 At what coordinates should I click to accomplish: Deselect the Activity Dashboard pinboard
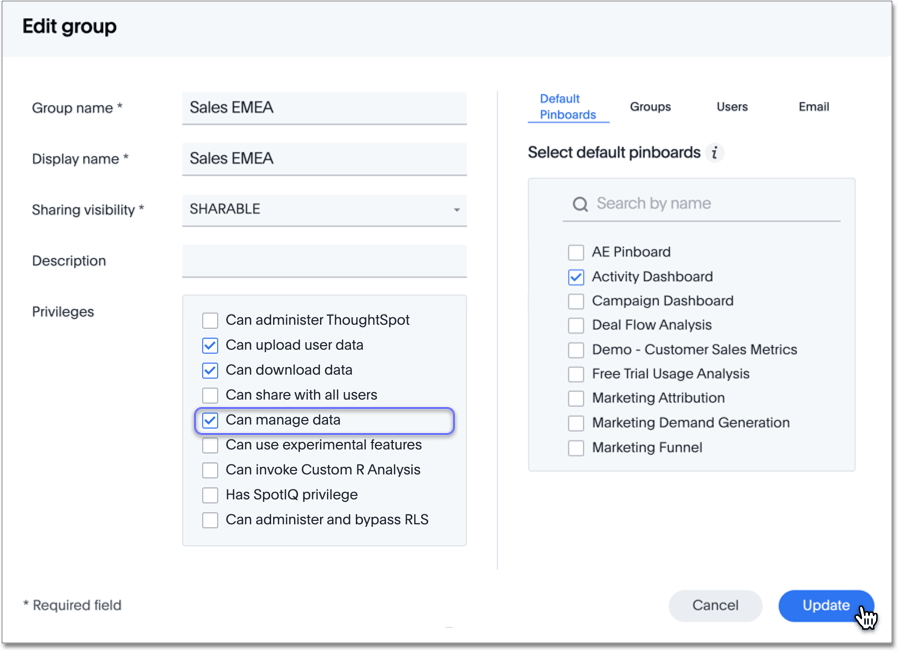pos(576,277)
